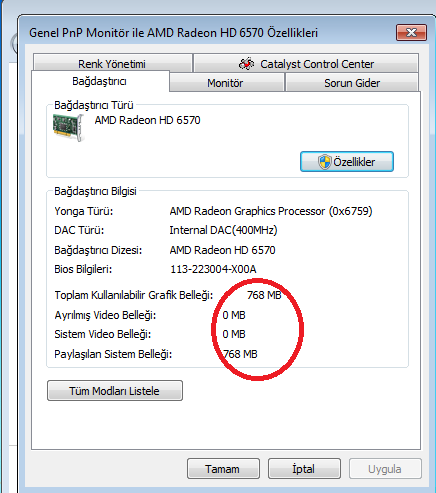The image size is (436, 493).
Task: Open the Renk Yönetimi tab
Action: pyautogui.click(x=113, y=63)
